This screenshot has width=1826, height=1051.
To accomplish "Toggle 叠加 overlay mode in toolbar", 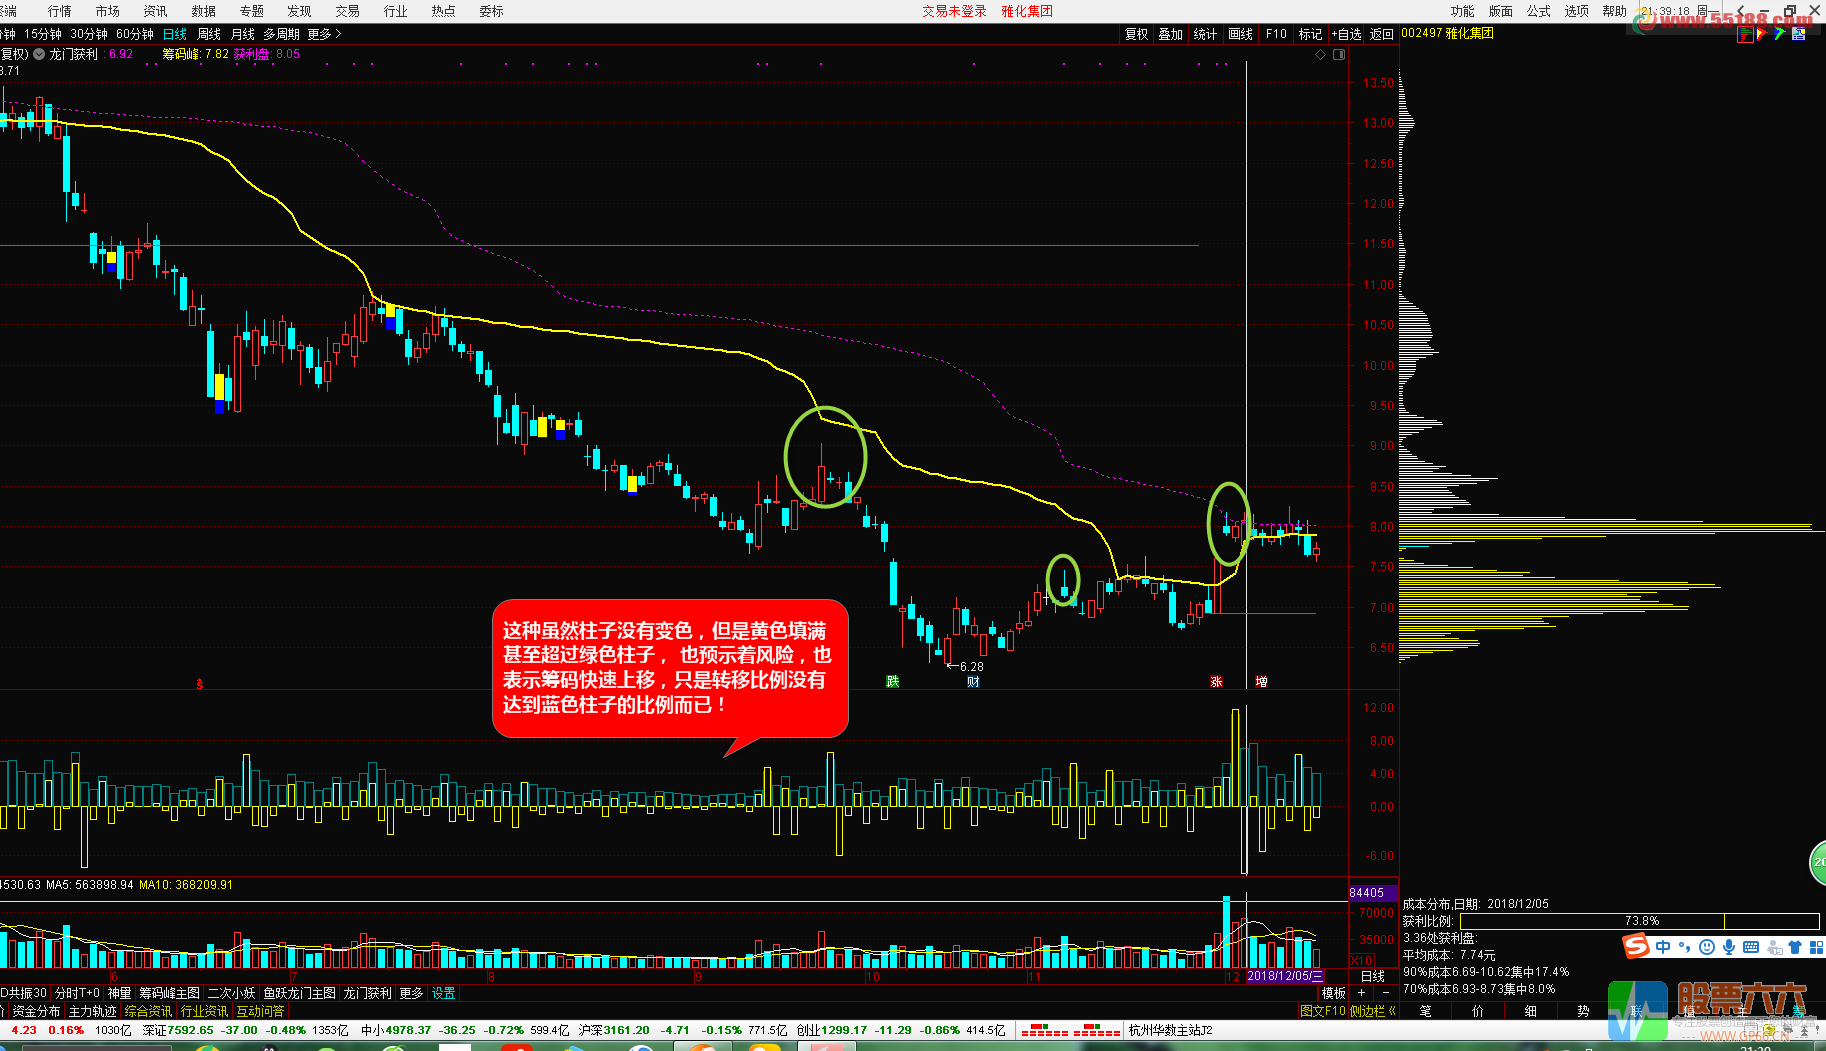I will point(1170,34).
